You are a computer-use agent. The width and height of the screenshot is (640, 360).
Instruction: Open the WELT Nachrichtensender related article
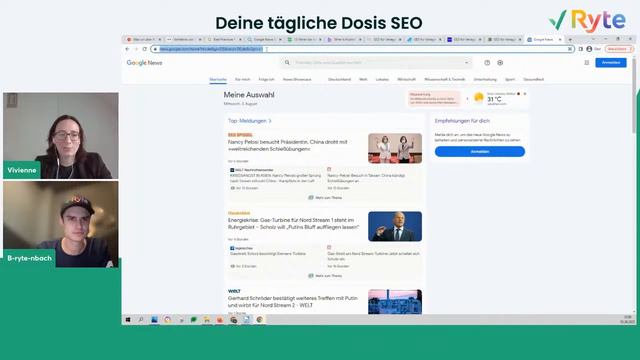tap(276, 178)
